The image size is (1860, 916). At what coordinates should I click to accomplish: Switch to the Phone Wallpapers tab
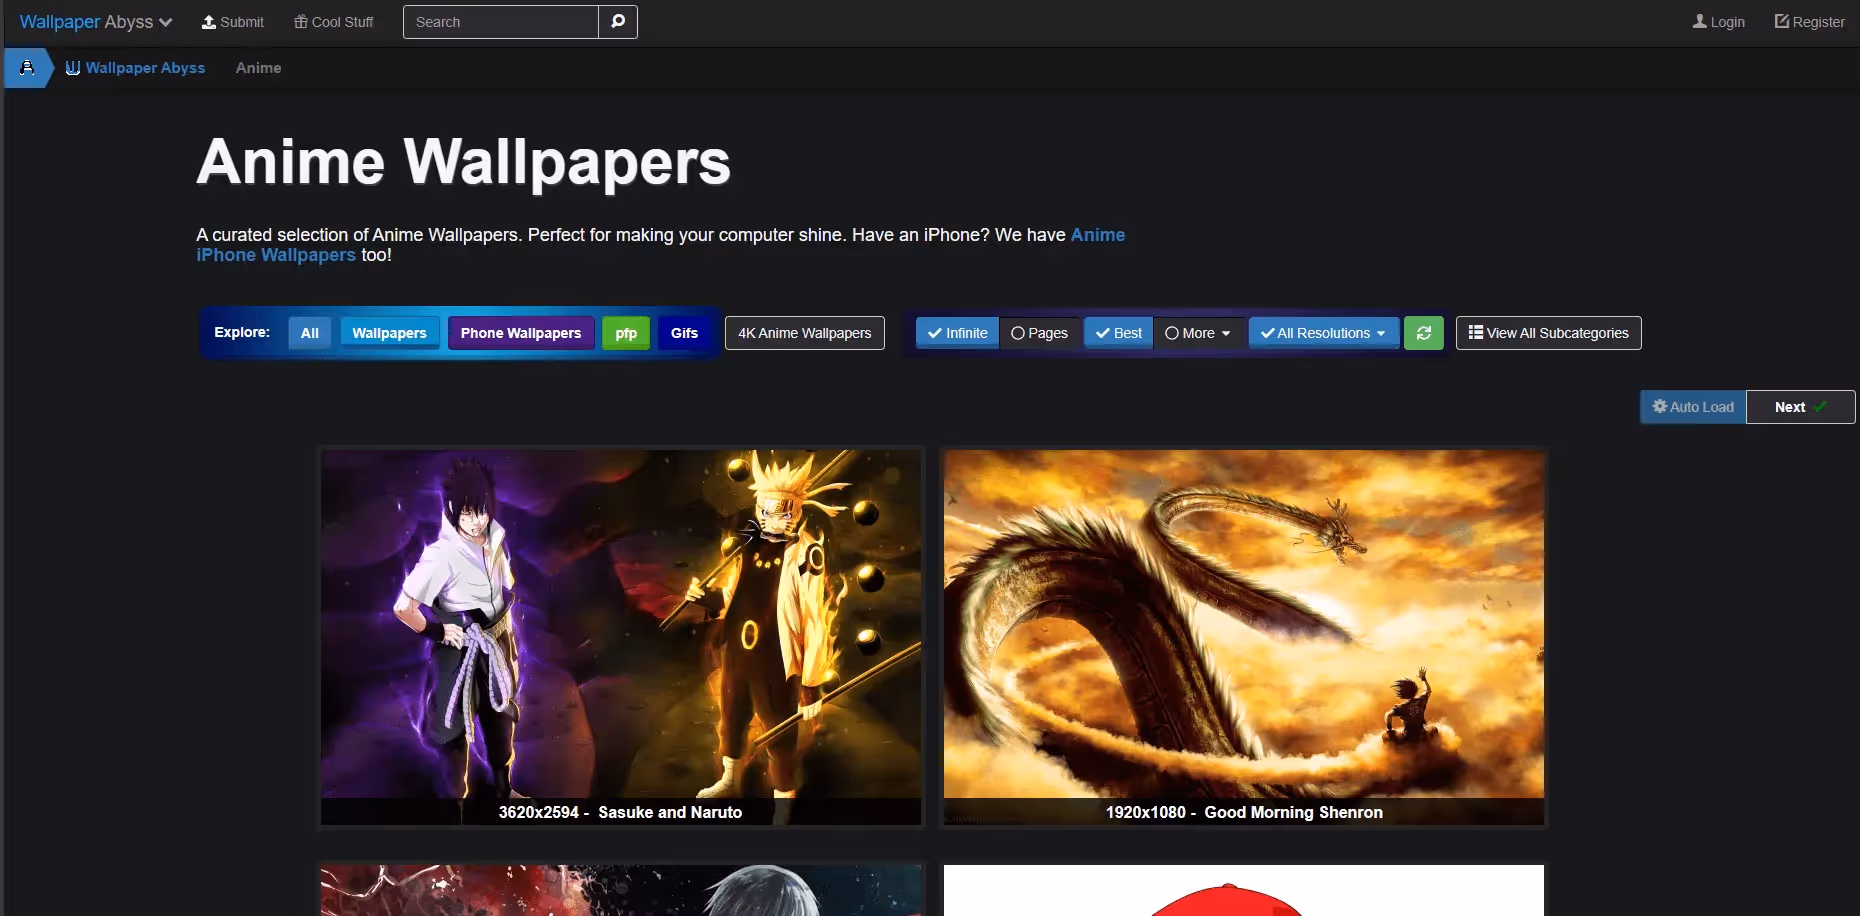520,333
